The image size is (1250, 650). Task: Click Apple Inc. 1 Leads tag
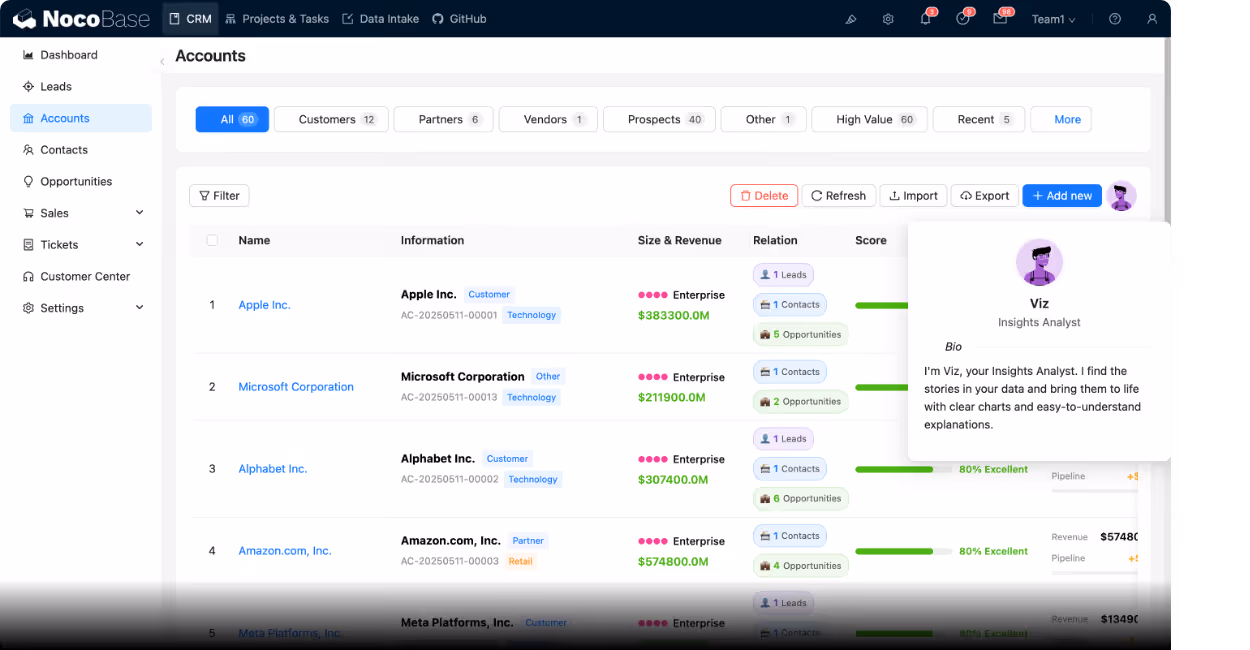coord(783,274)
